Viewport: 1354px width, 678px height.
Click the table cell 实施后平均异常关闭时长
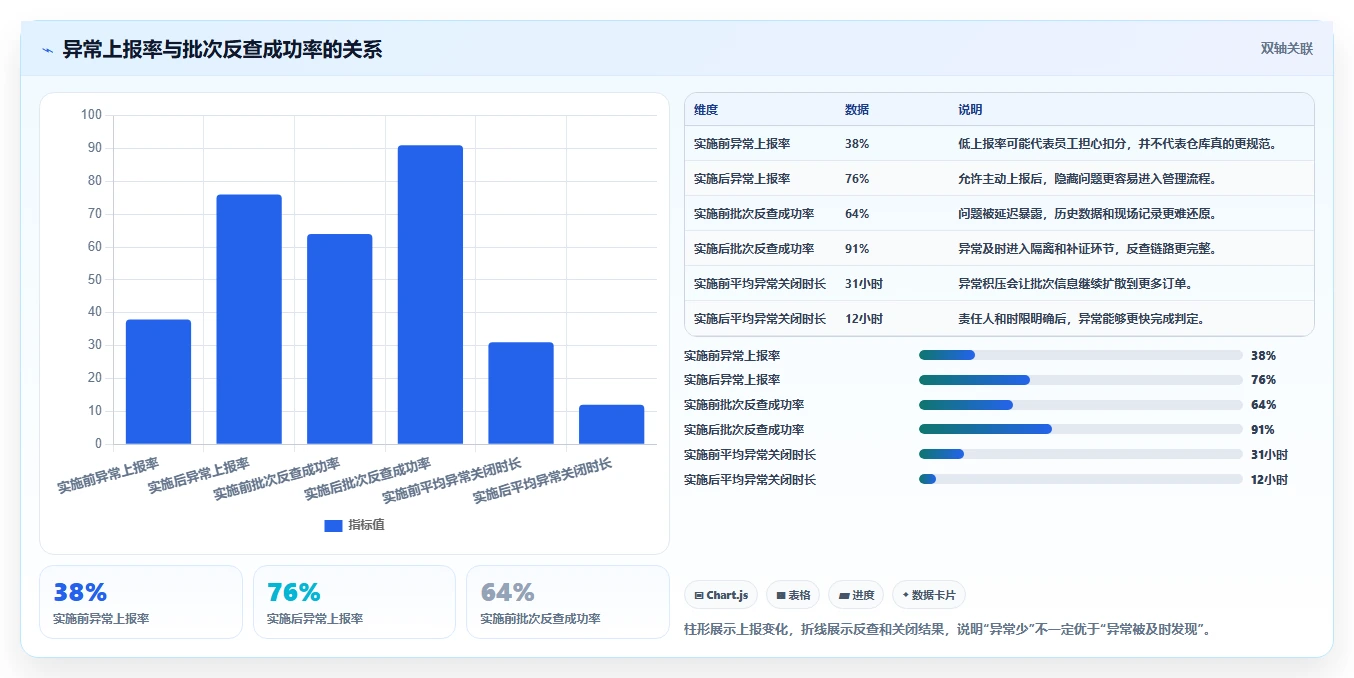(760, 319)
